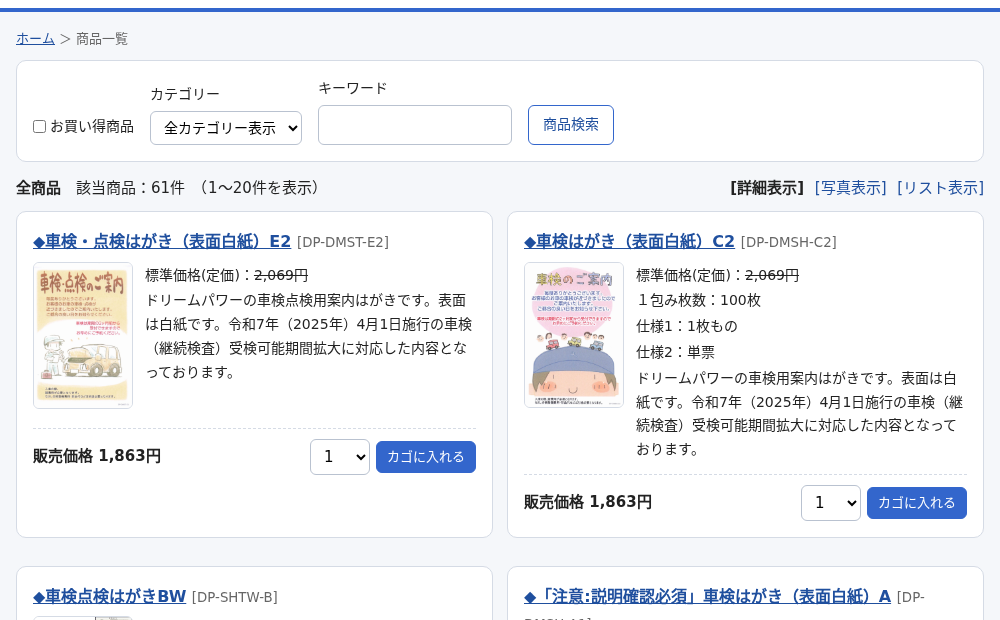Add C2 postcard to cart with カゴに入れる
1000x620 pixels.
917,503
